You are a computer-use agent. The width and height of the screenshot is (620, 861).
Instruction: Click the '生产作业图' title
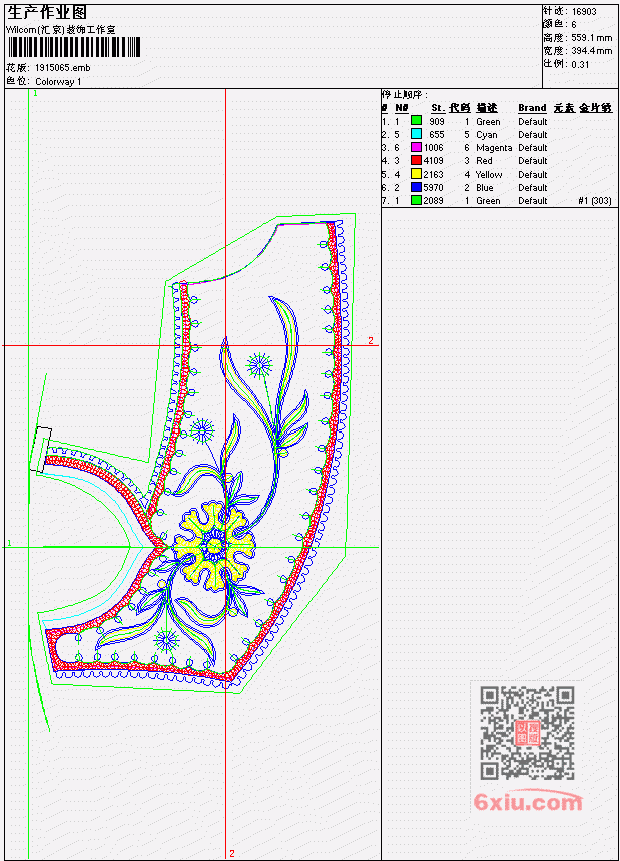(47, 13)
